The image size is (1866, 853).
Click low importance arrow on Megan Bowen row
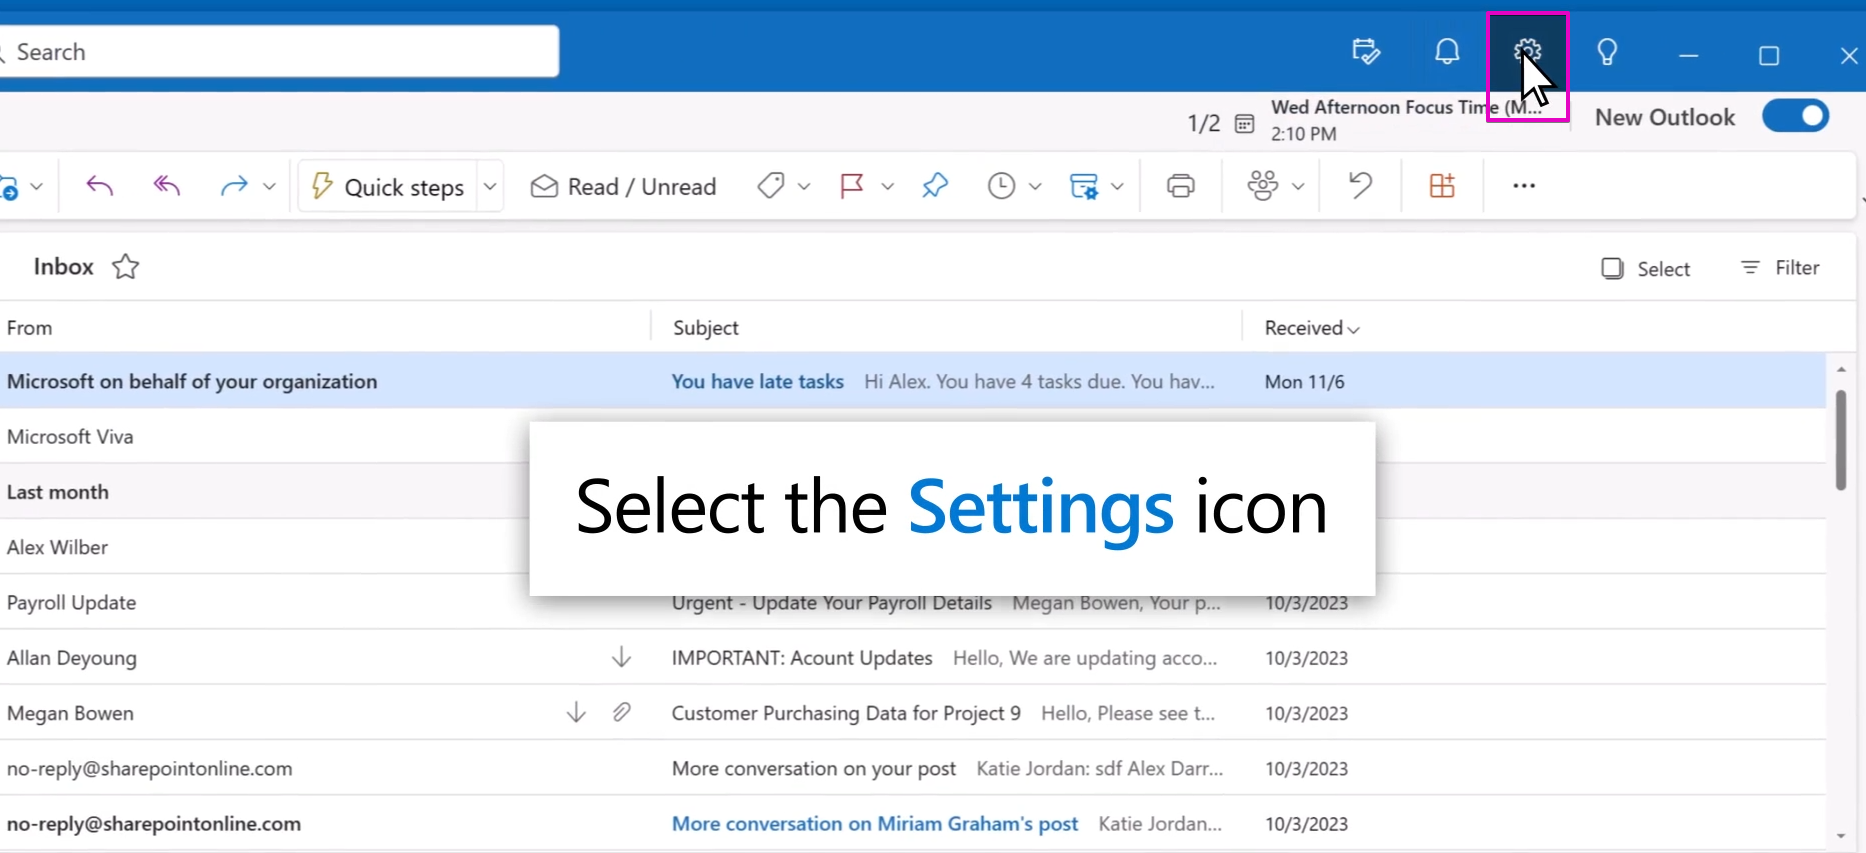coord(576,712)
